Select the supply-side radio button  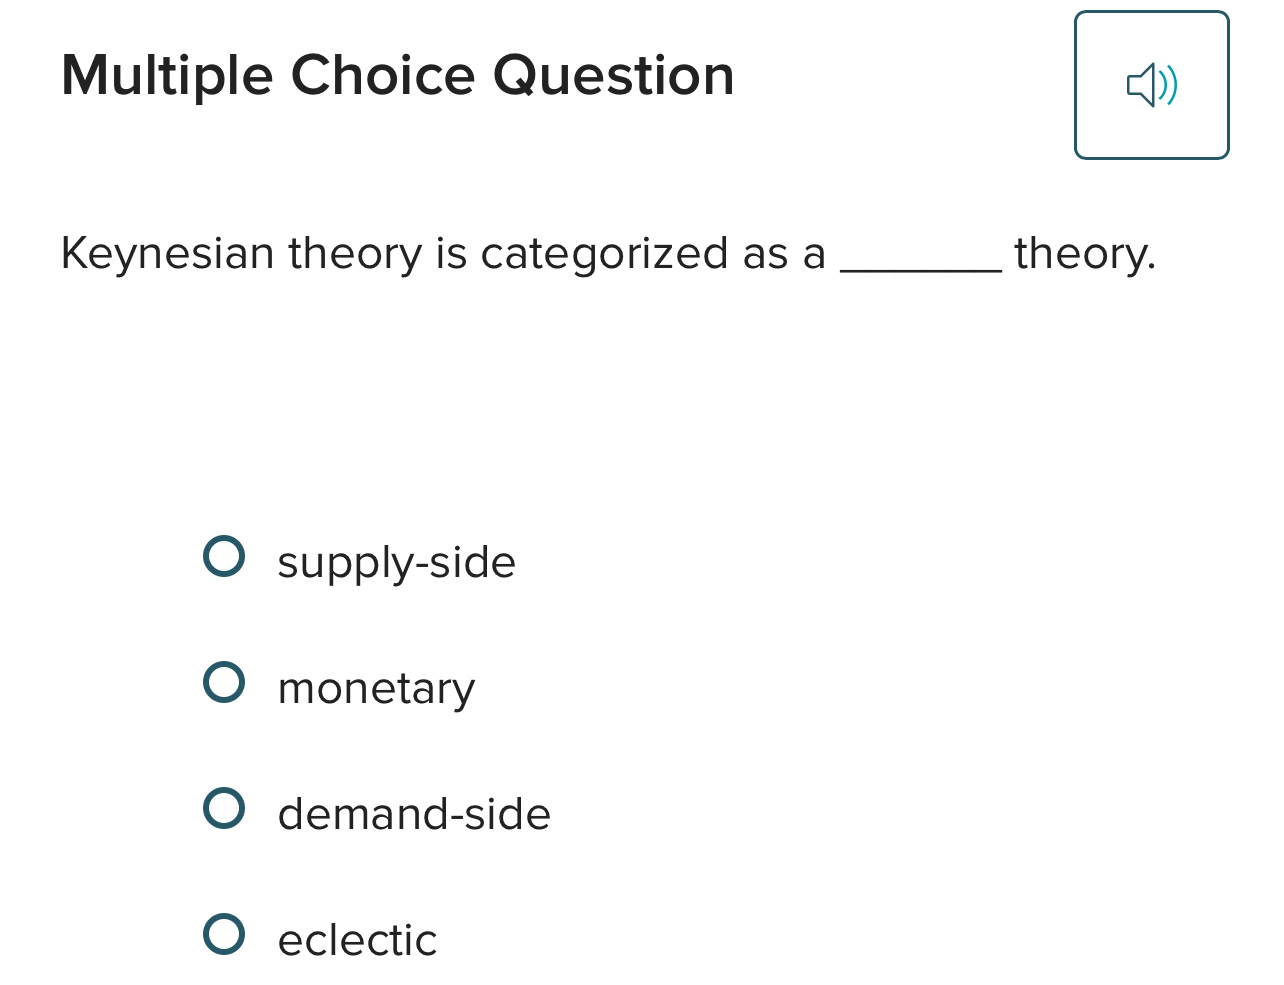225,556
